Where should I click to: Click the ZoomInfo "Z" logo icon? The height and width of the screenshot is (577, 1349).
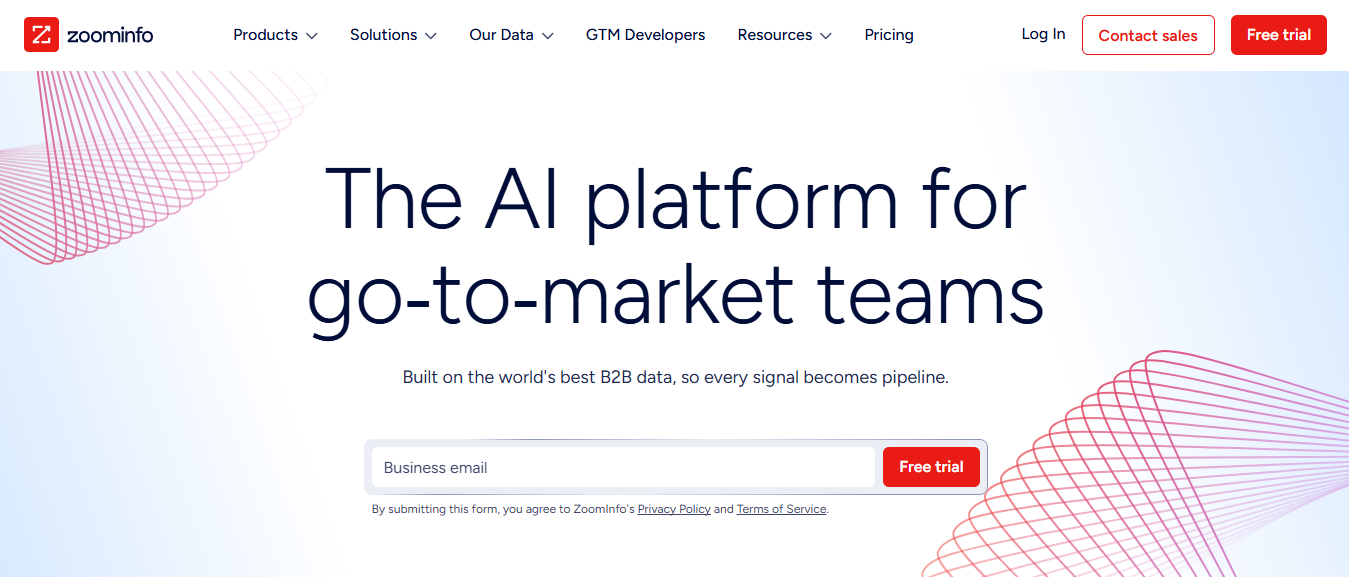[42, 33]
